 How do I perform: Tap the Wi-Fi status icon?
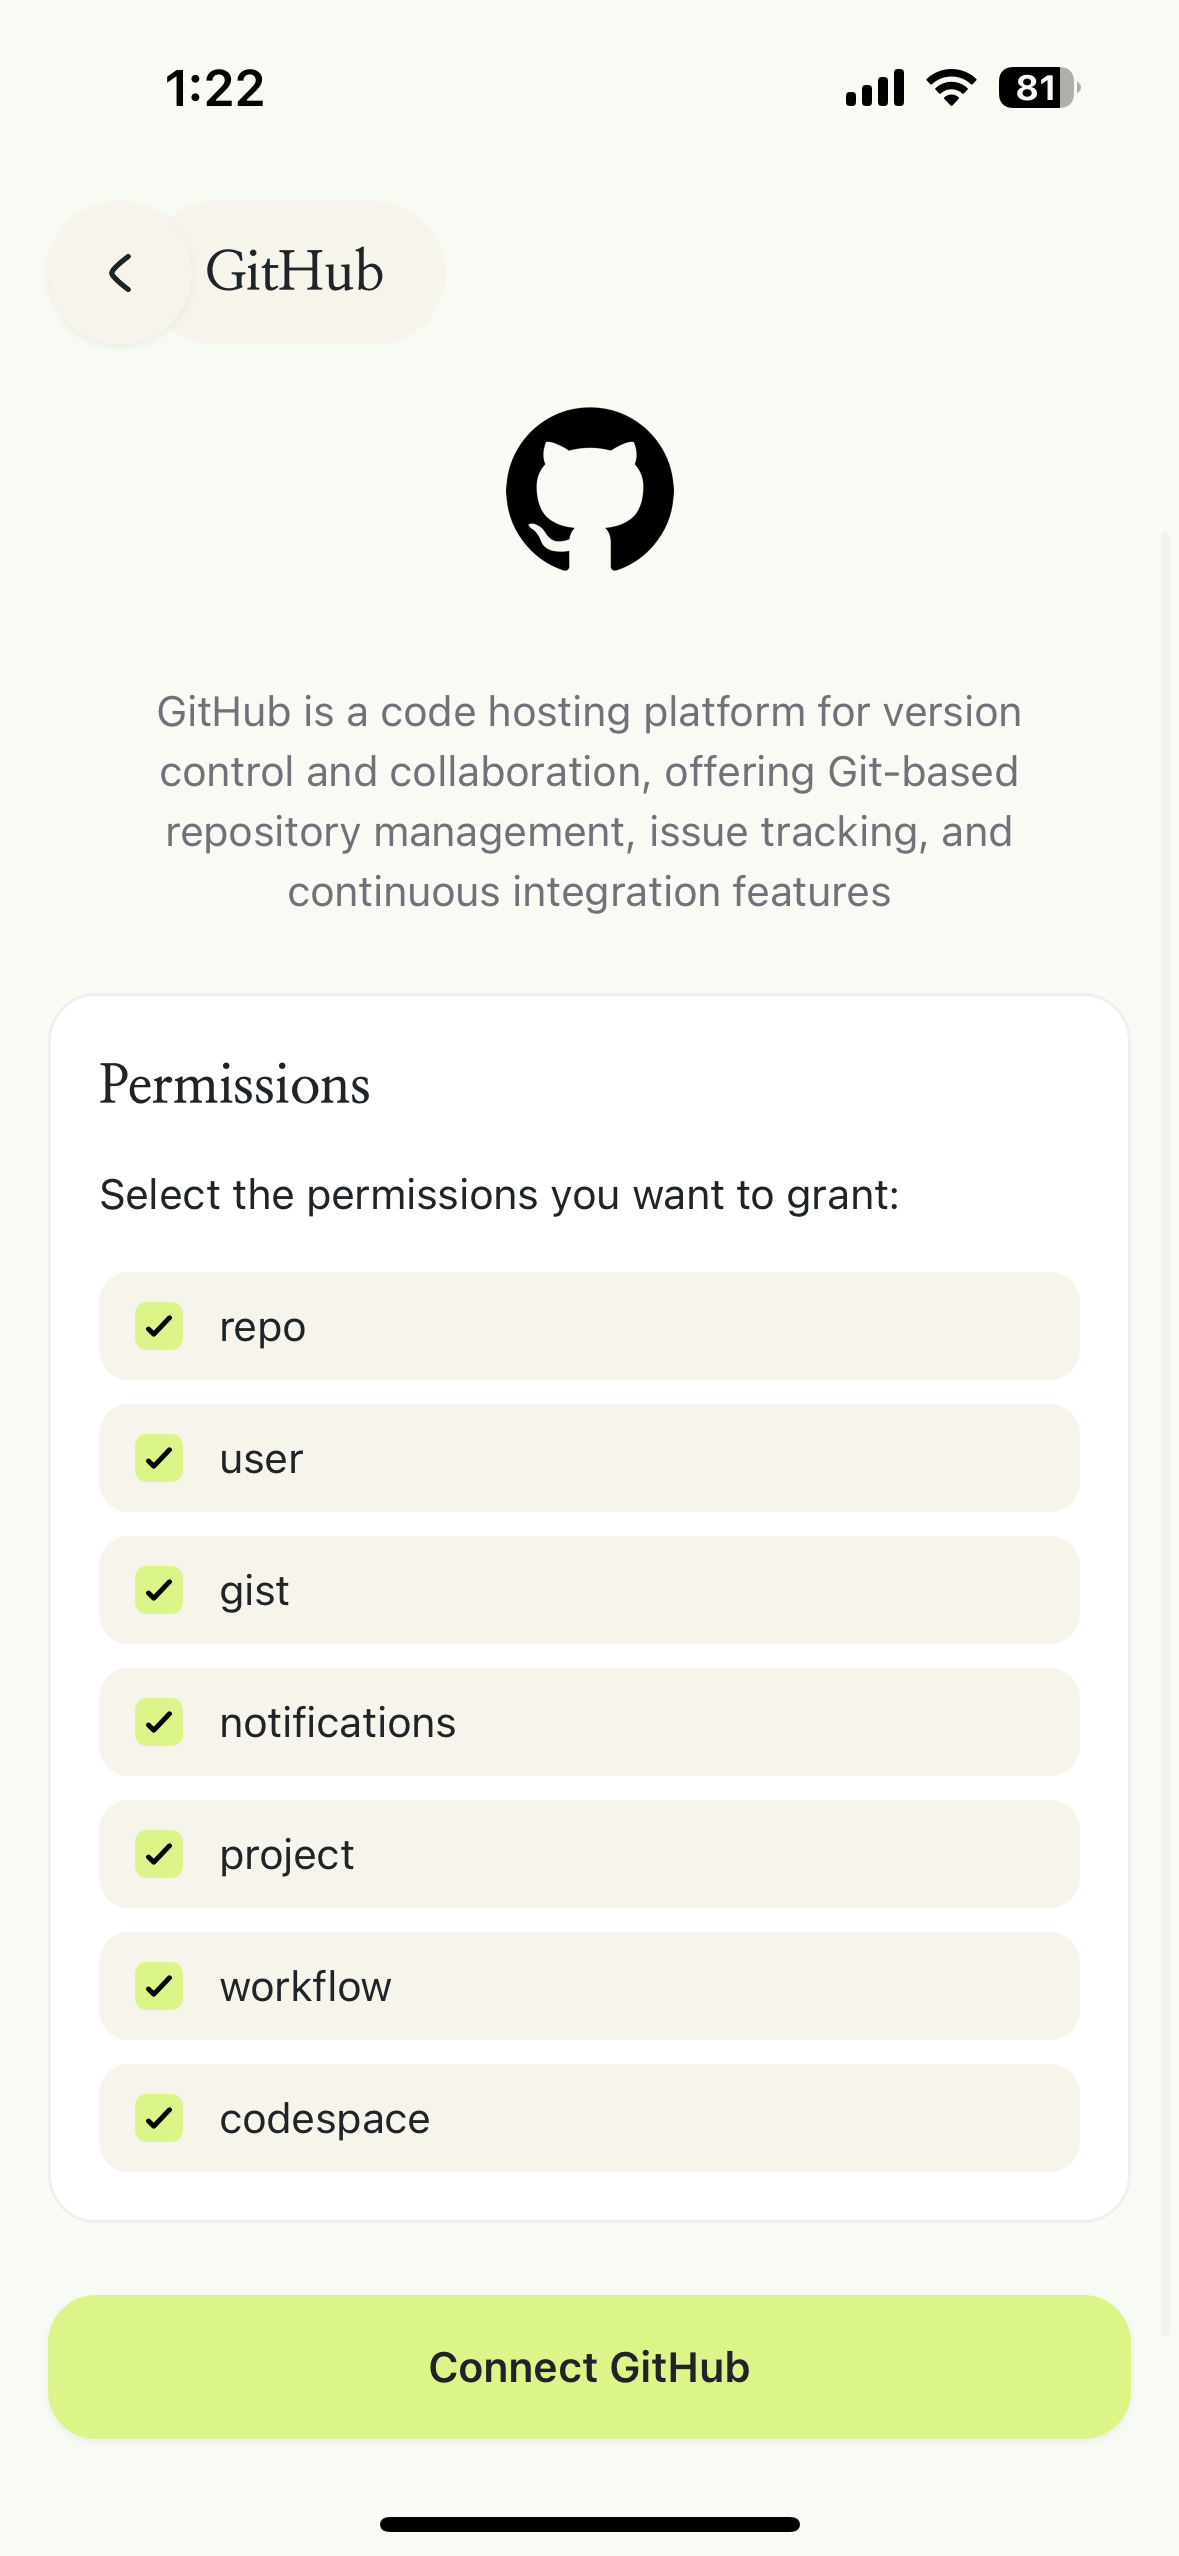pos(951,88)
